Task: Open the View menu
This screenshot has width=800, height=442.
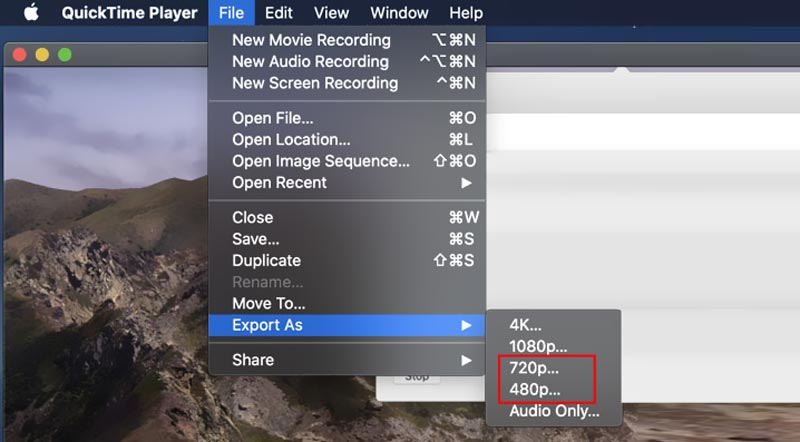Action: click(331, 13)
